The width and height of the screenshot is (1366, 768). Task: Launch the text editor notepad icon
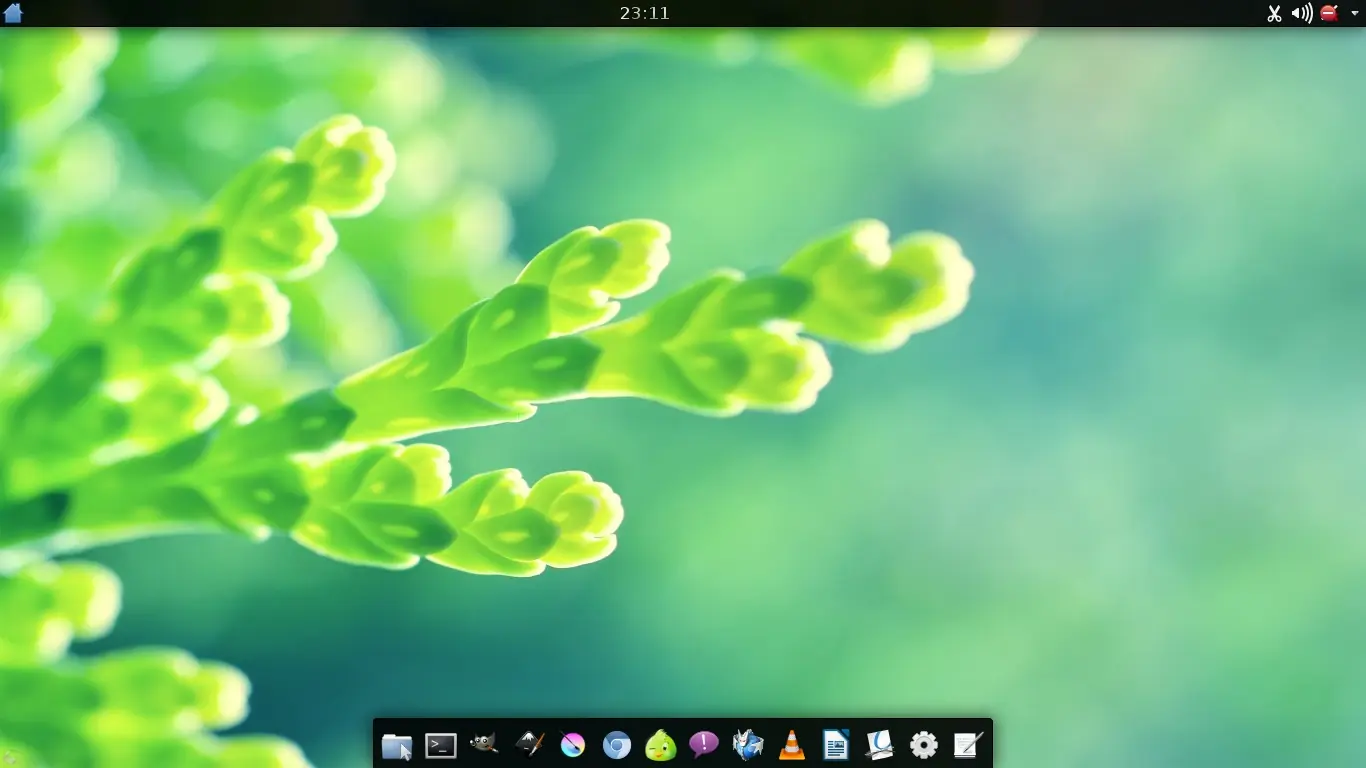(968, 745)
